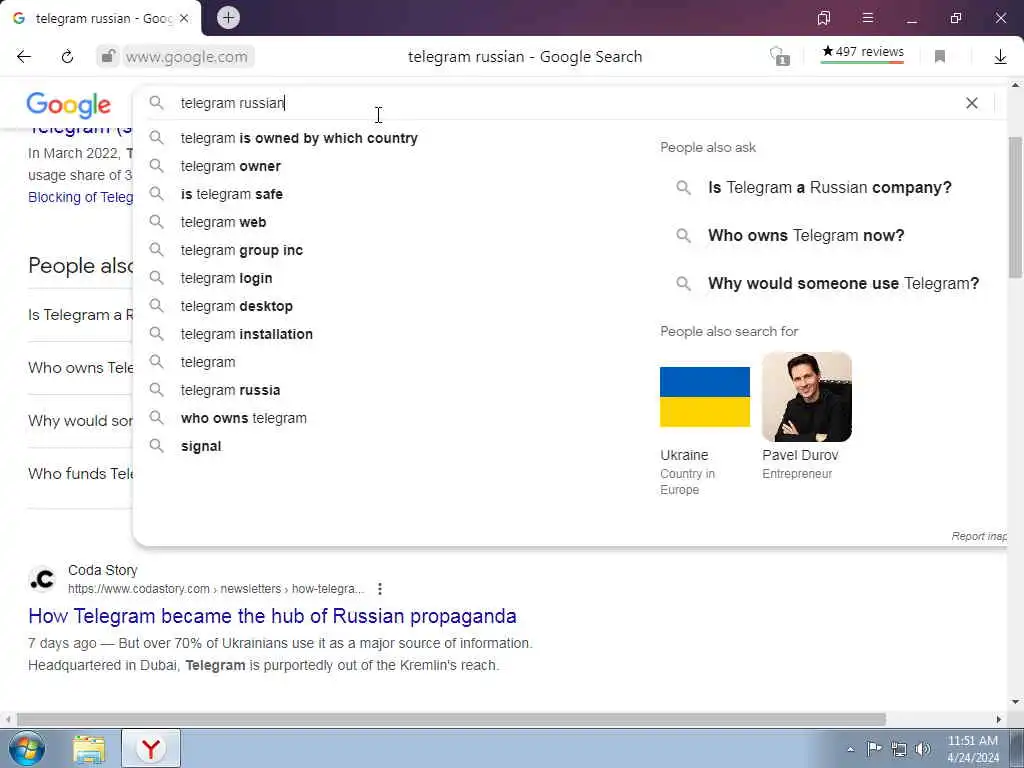The width and height of the screenshot is (1024, 768).
Task: Click the vertical scrollbar down arrow
Action: (1016, 703)
